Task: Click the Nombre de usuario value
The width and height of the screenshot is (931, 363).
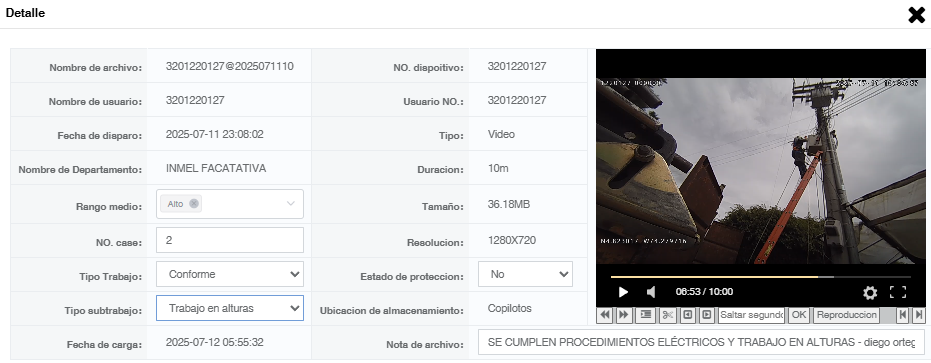Action: coord(195,100)
